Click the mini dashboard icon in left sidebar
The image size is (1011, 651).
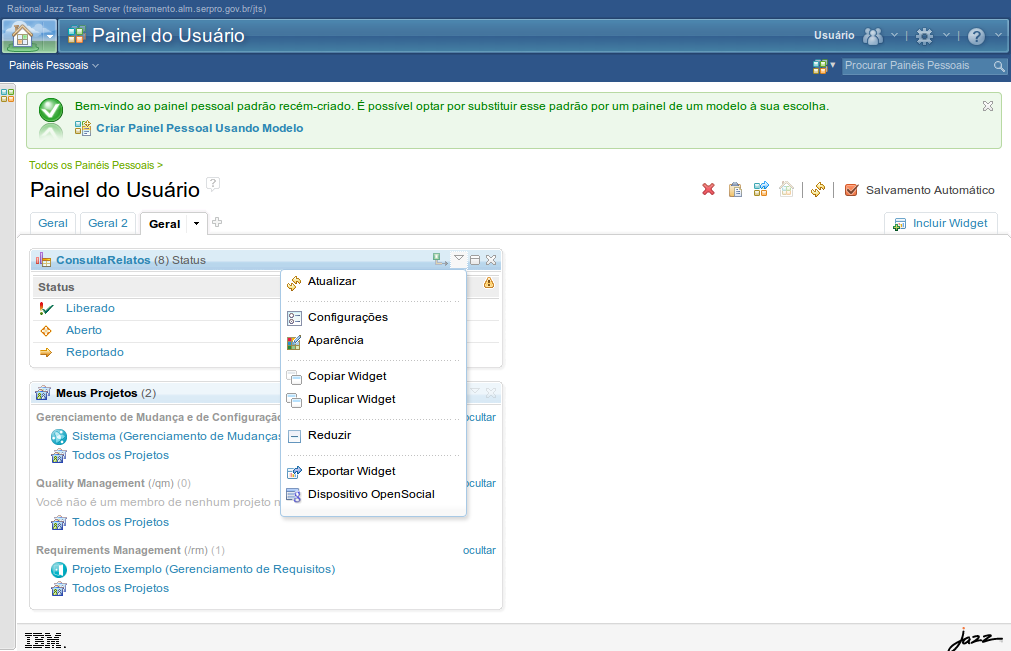pos(8,95)
